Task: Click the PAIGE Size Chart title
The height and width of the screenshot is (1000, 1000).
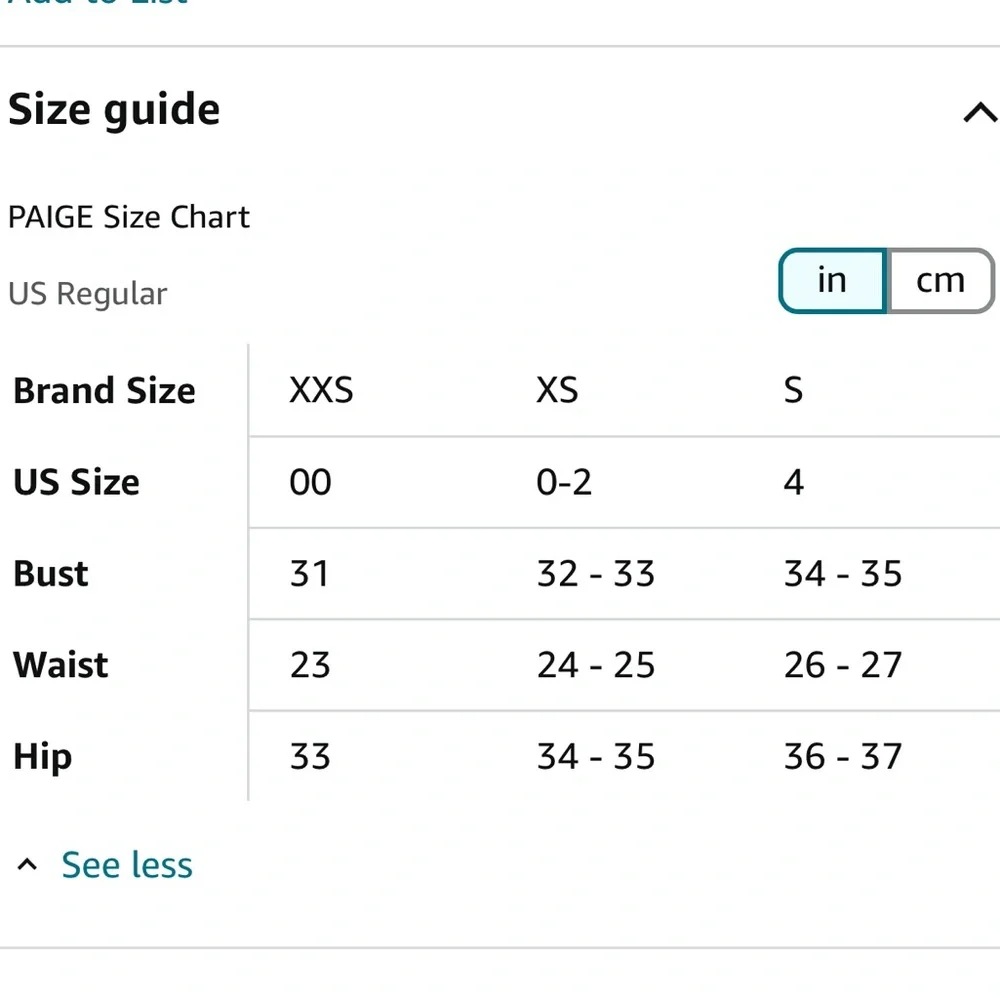Action: pos(129,217)
